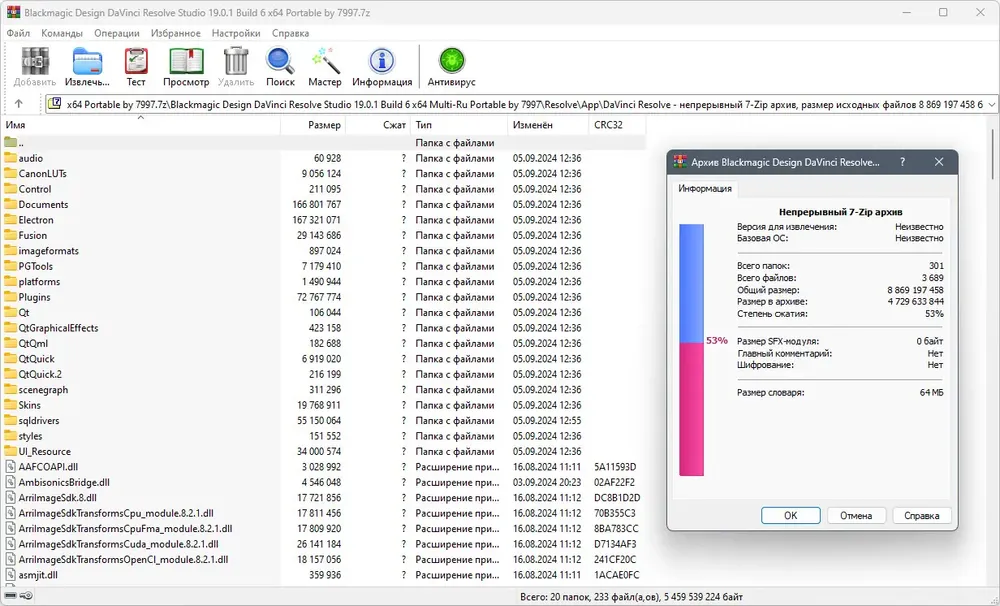
Task: Open the Справка menu
Action: [x=290, y=33]
